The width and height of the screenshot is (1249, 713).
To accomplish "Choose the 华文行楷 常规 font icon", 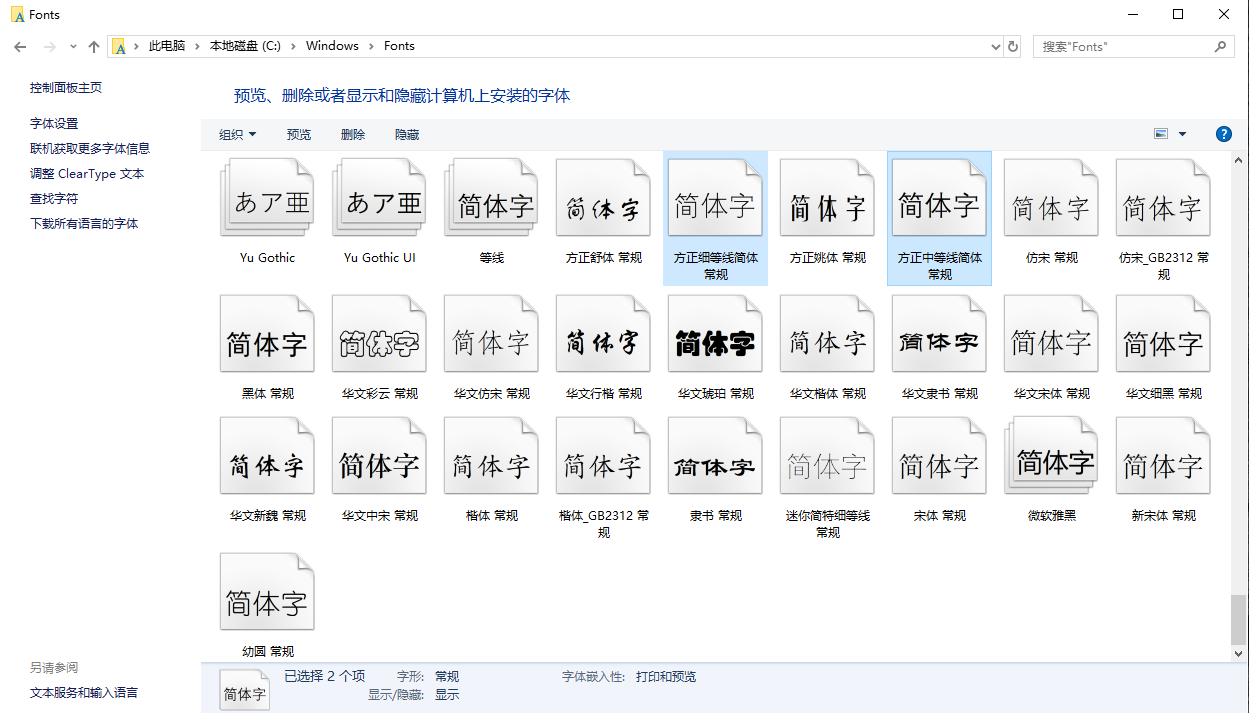I will coord(603,334).
